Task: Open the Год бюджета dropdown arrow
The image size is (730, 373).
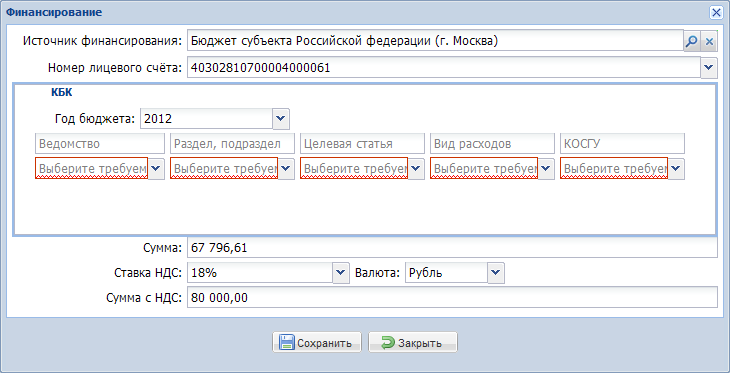Action: point(281,119)
